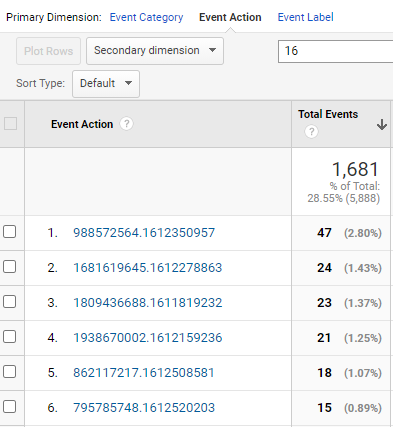Switch primary dimension to Event Category
The width and height of the screenshot is (393, 427).
146,17
